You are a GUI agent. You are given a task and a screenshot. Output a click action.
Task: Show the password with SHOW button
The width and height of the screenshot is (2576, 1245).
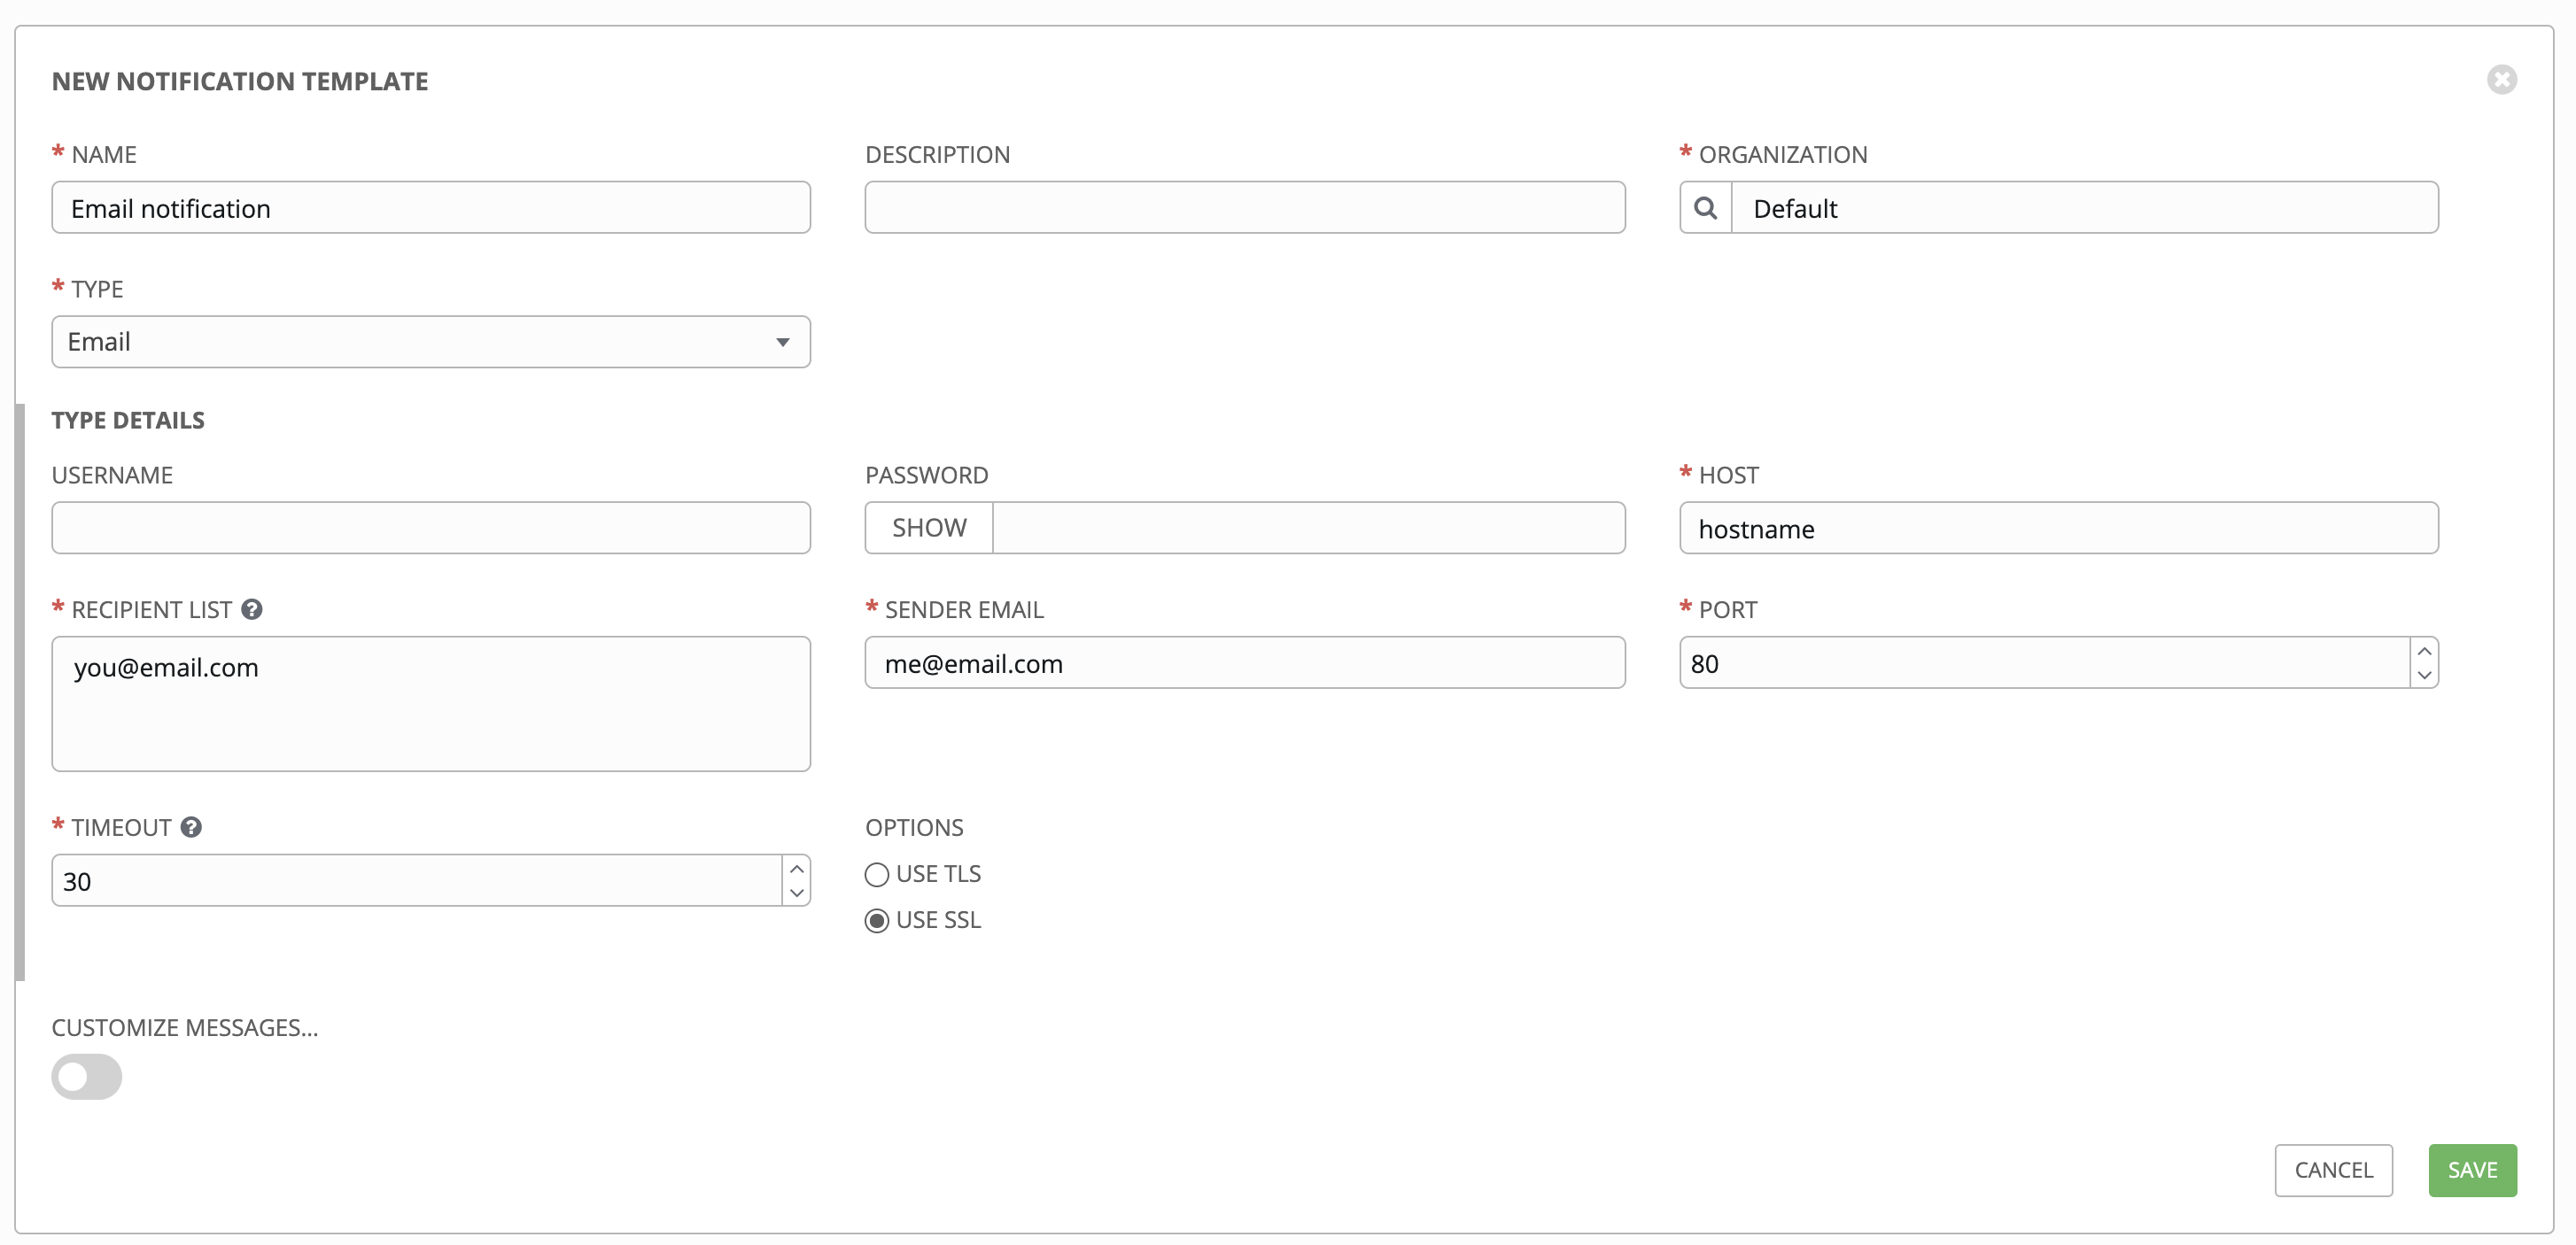[x=929, y=528]
